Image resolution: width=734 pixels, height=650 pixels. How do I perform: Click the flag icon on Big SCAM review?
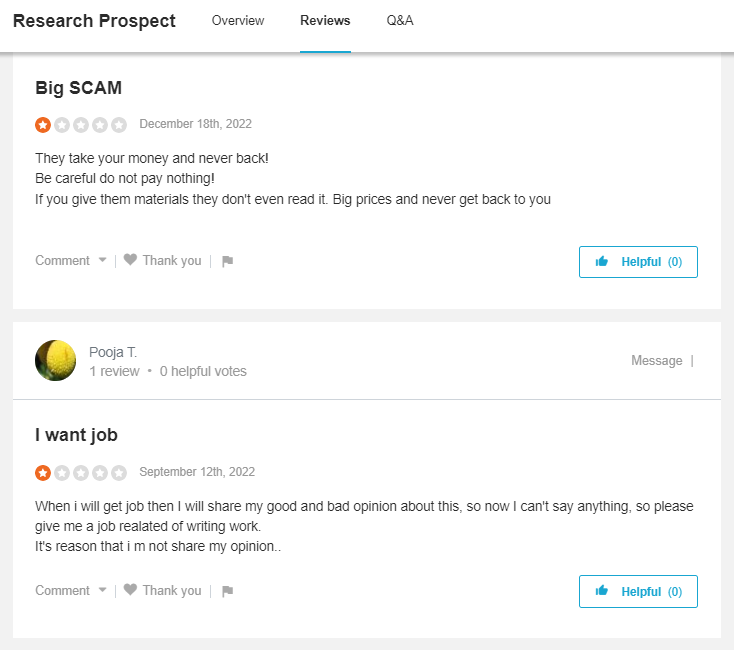pos(227,261)
